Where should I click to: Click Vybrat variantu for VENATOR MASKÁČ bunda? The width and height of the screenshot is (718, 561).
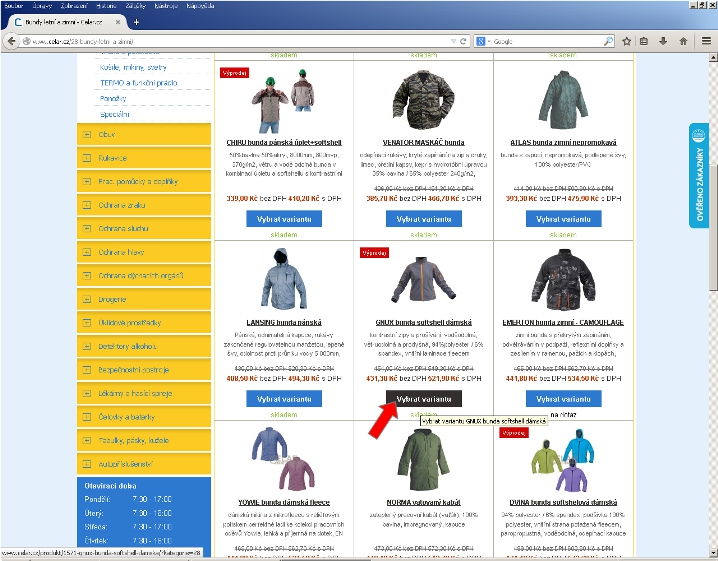click(424, 219)
